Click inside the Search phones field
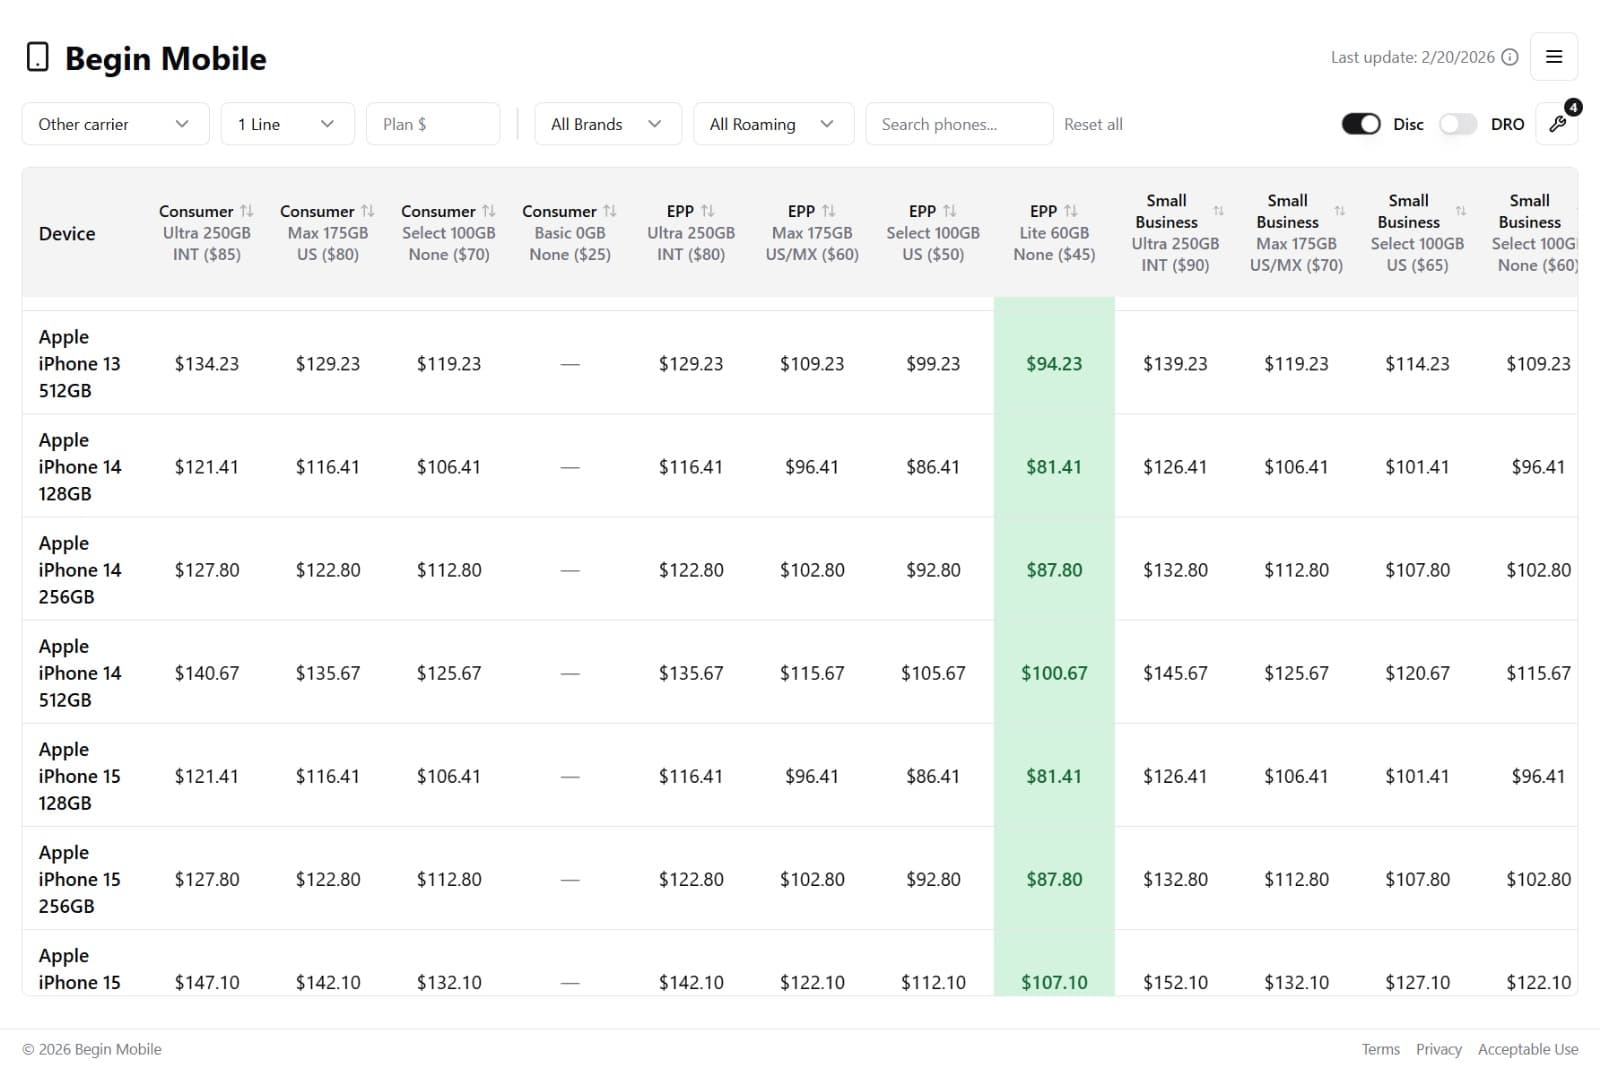Screen dimensions: 1600x1068 pos(958,123)
